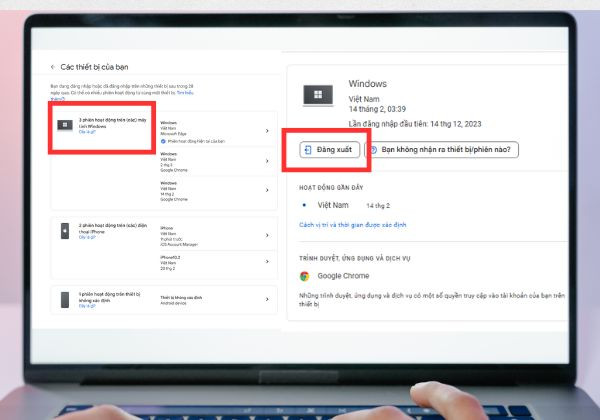Expand the Windows 14 thg 2 Chrome session chevron
Image resolution: width=600 pixels, height=420 pixels.
coord(267,190)
